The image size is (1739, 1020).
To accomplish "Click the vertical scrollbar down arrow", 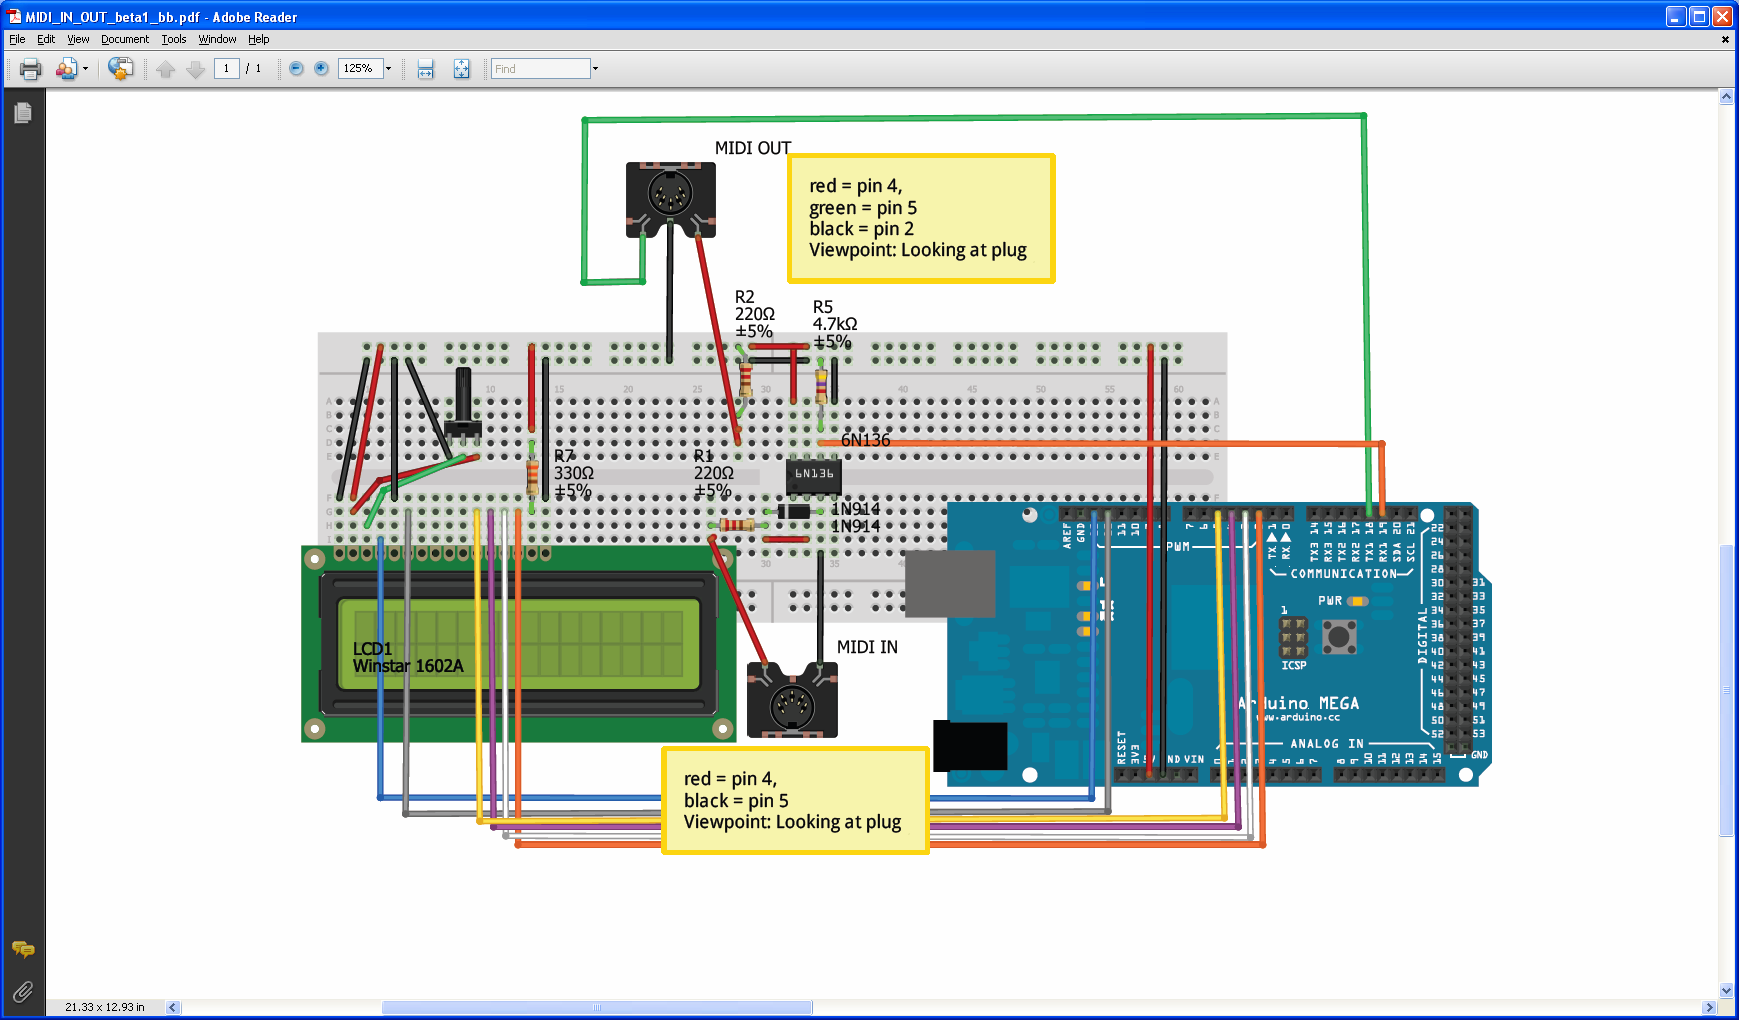I will (x=1726, y=990).
